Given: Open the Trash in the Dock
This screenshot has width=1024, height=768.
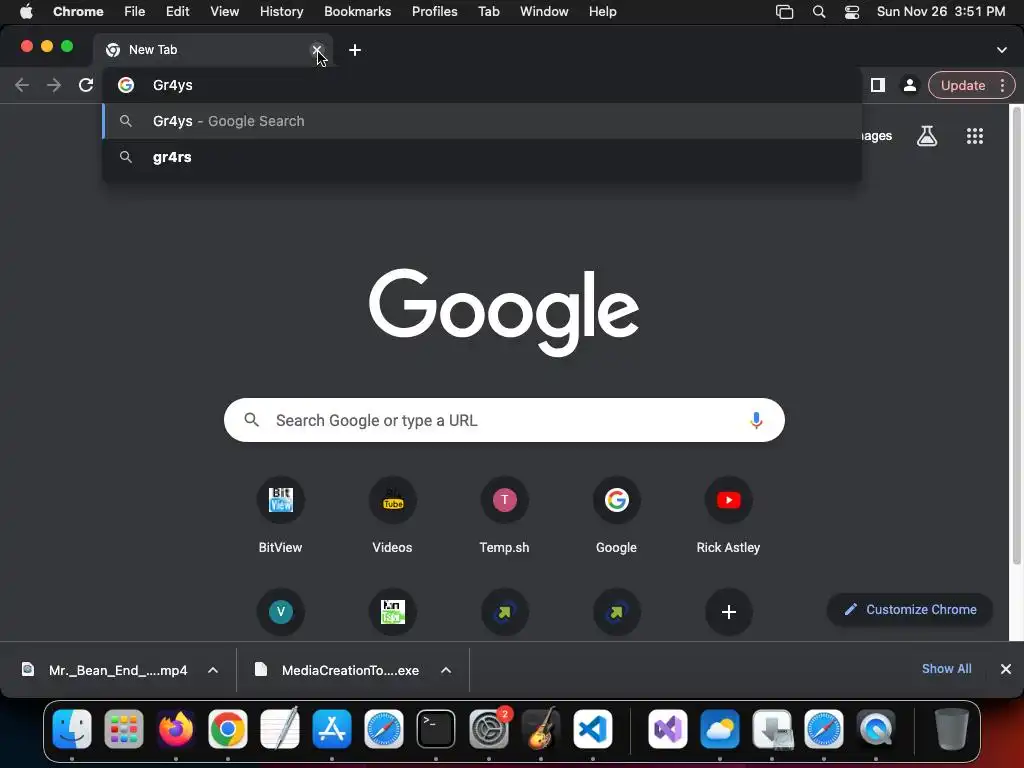Looking at the screenshot, I should [x=951, y=729].
